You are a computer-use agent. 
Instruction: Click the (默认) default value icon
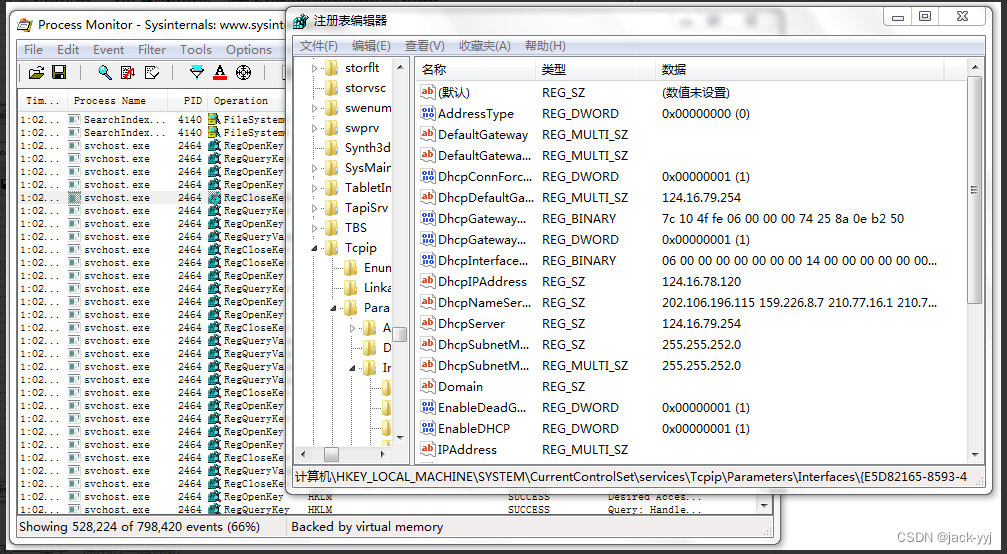[428, 92]
